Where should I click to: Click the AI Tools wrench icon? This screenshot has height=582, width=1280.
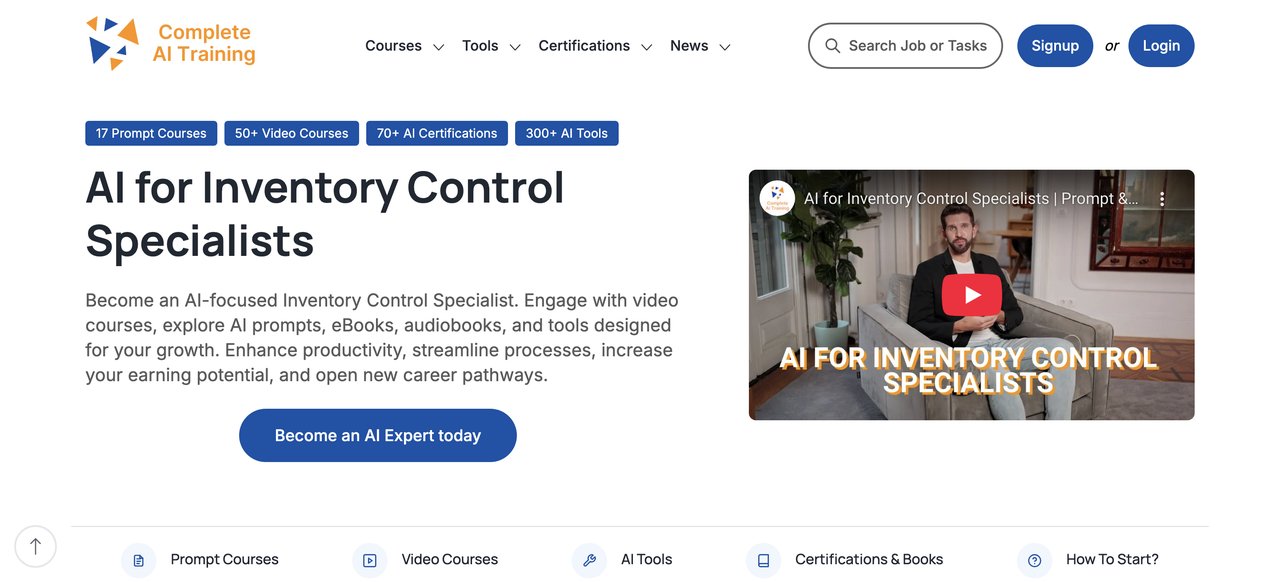[x=589, y=560]
